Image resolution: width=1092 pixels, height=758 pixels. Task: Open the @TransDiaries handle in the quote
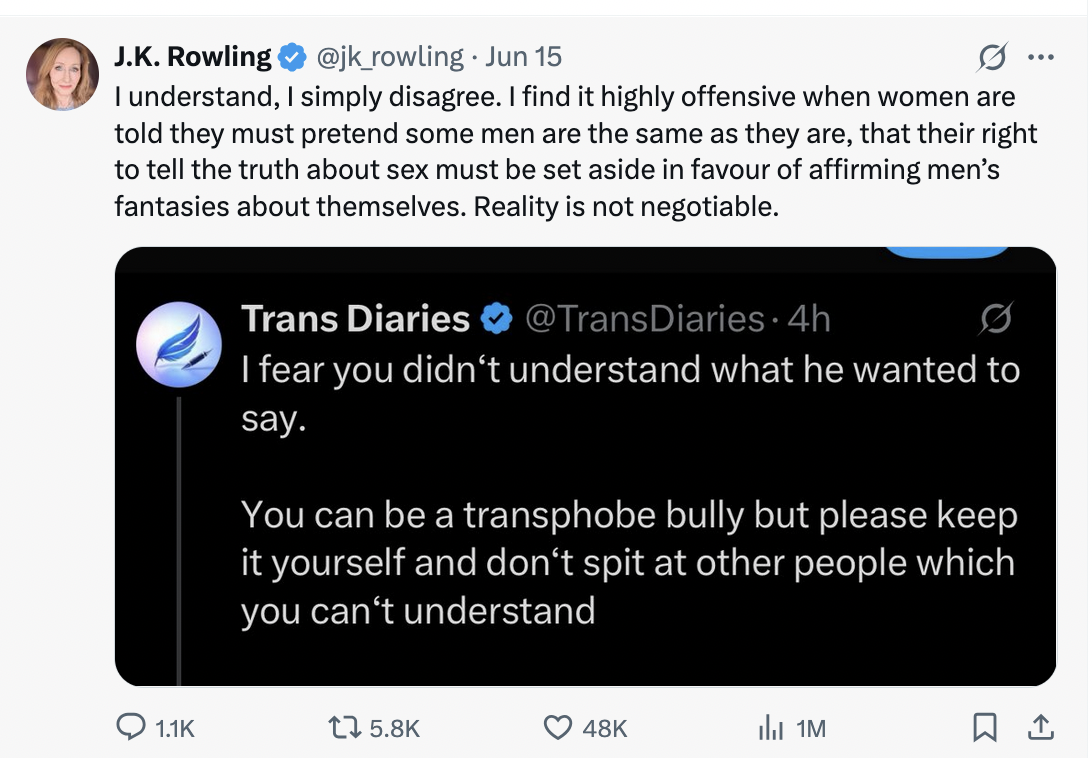coord(645,318)
